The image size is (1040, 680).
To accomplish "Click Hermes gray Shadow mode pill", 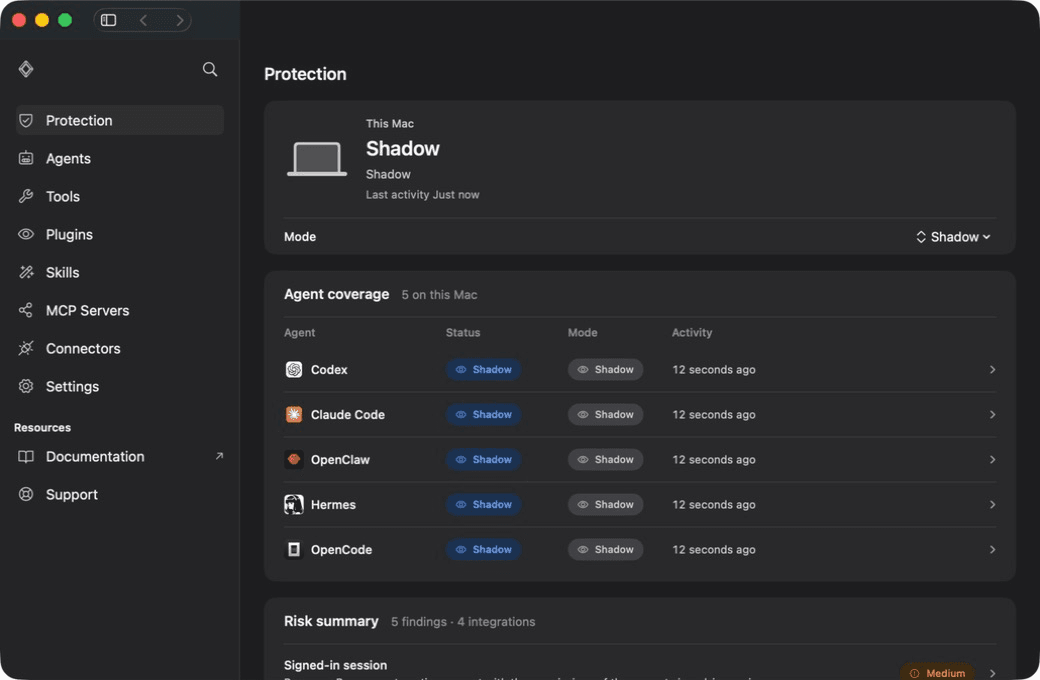I will coord(605,504).
